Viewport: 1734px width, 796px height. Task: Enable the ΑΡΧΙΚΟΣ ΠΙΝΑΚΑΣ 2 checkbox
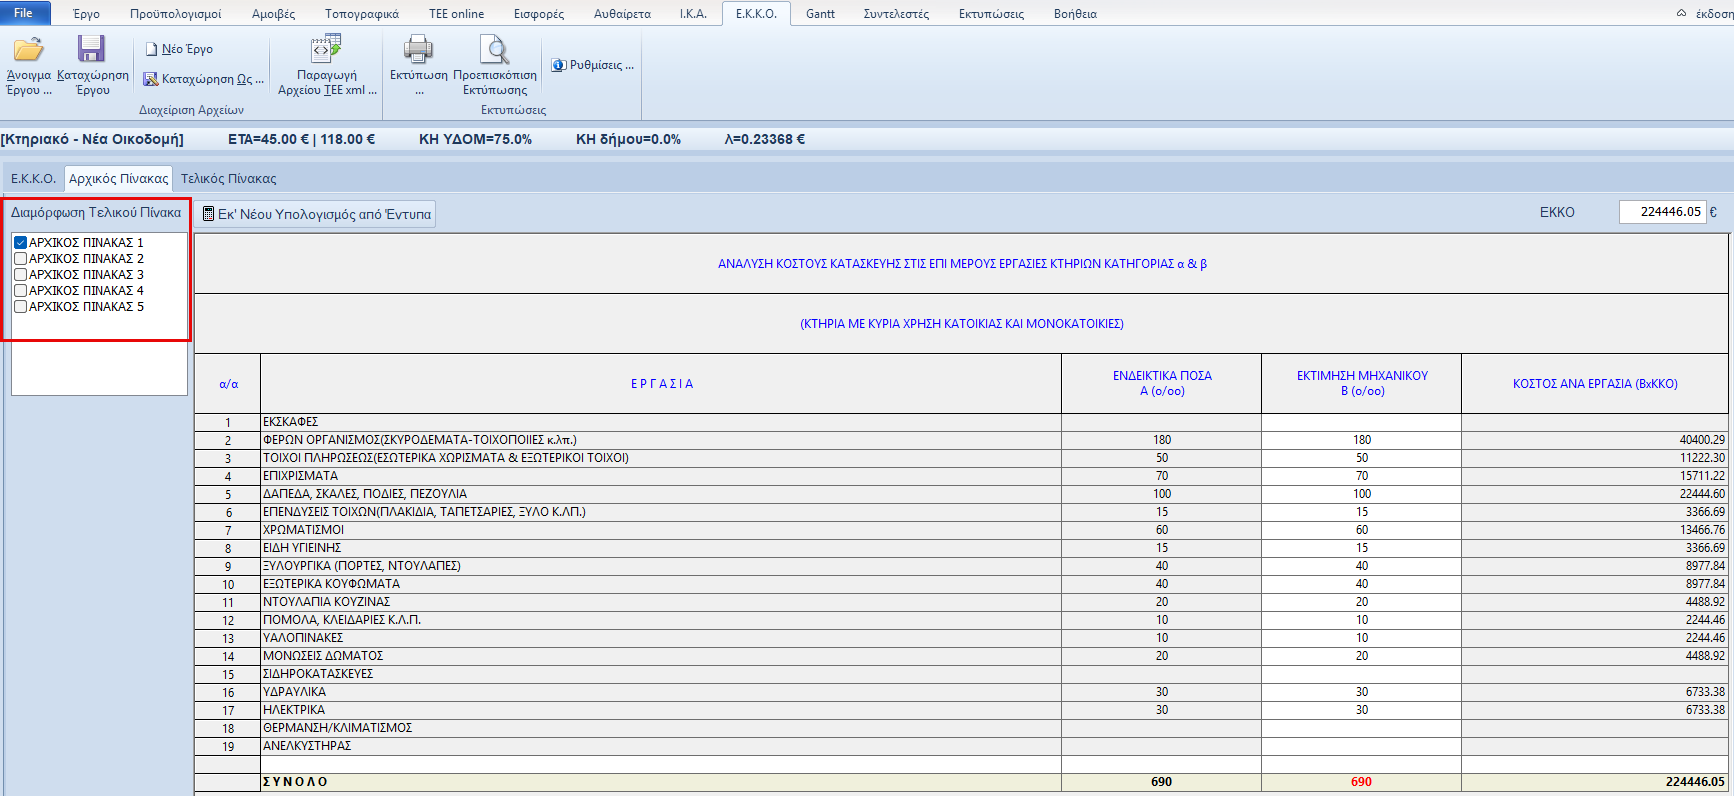[20, 259]
